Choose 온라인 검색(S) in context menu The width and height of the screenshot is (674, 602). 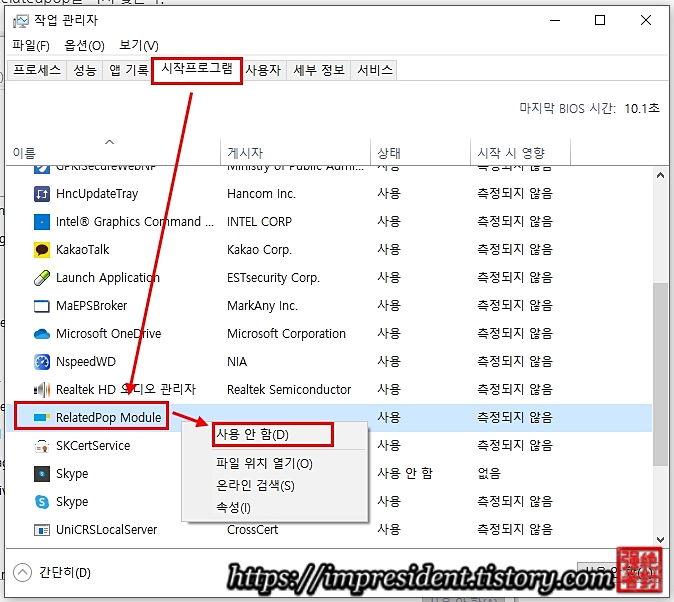click(x=255, y=485)
